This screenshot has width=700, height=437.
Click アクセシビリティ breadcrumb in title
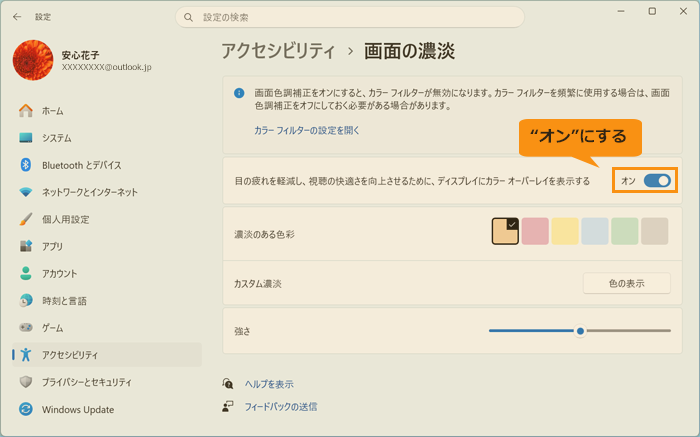click(278, 51)
